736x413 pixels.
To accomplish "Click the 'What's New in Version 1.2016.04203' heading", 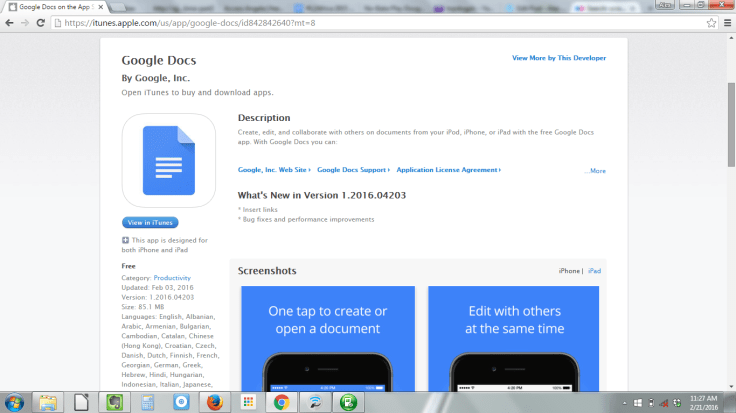I will coord(322,195).
